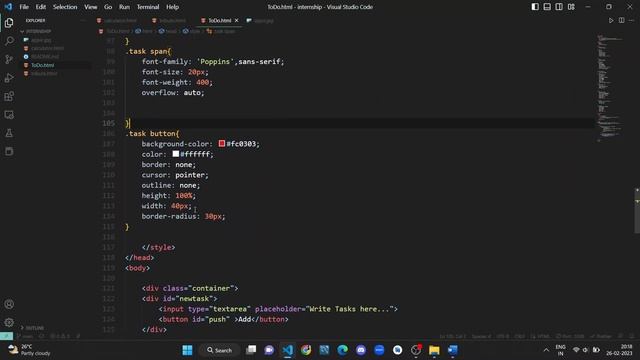Toggle the bottom Panel layout button
The width and height of the screenshot is (640, 360).
coord(547,7)
